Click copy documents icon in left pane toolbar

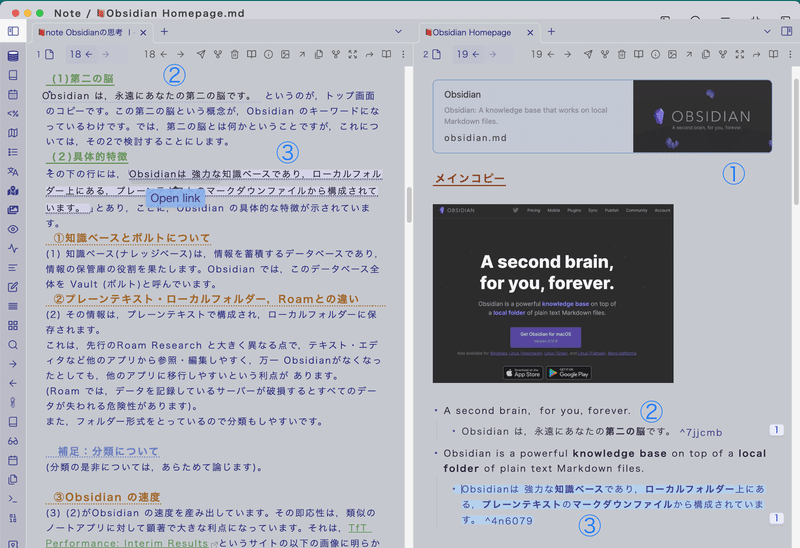[x=319, y=54]
